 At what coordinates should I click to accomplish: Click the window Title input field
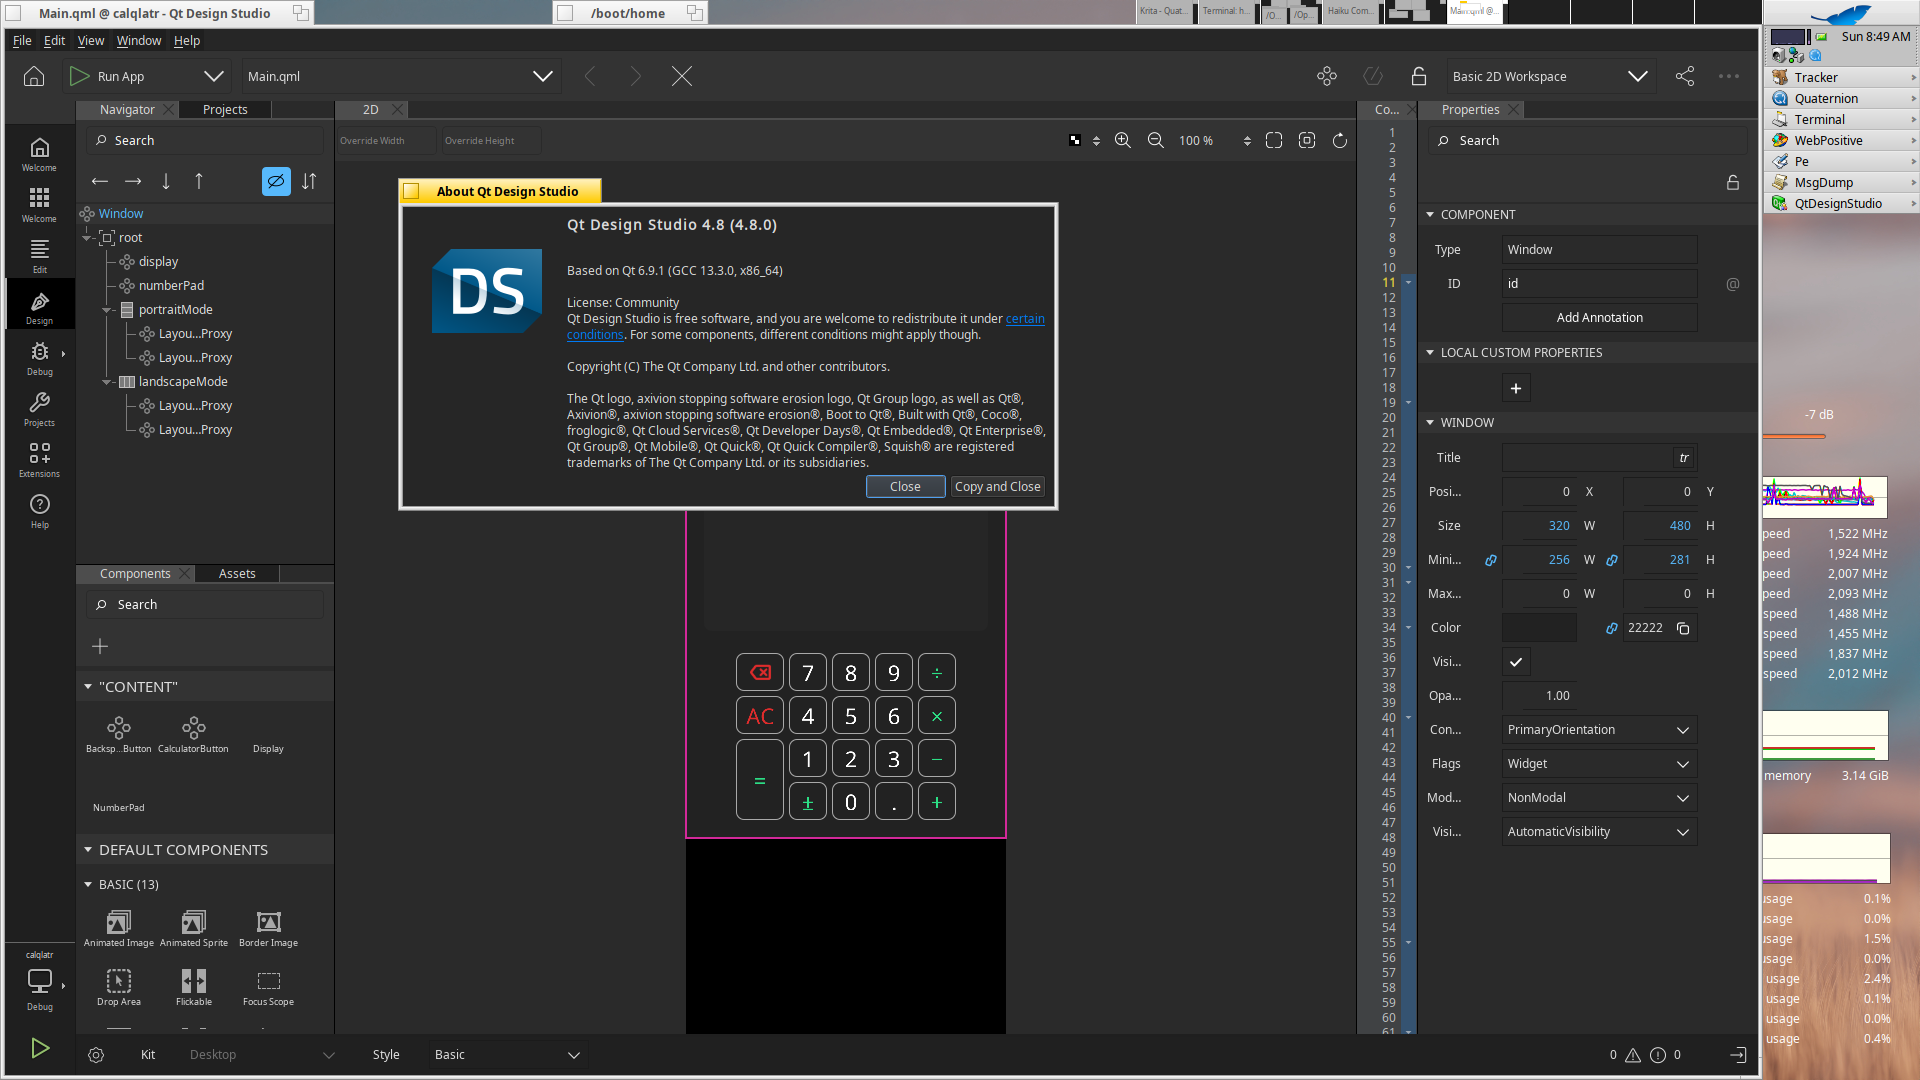(x=1586, y=458)
